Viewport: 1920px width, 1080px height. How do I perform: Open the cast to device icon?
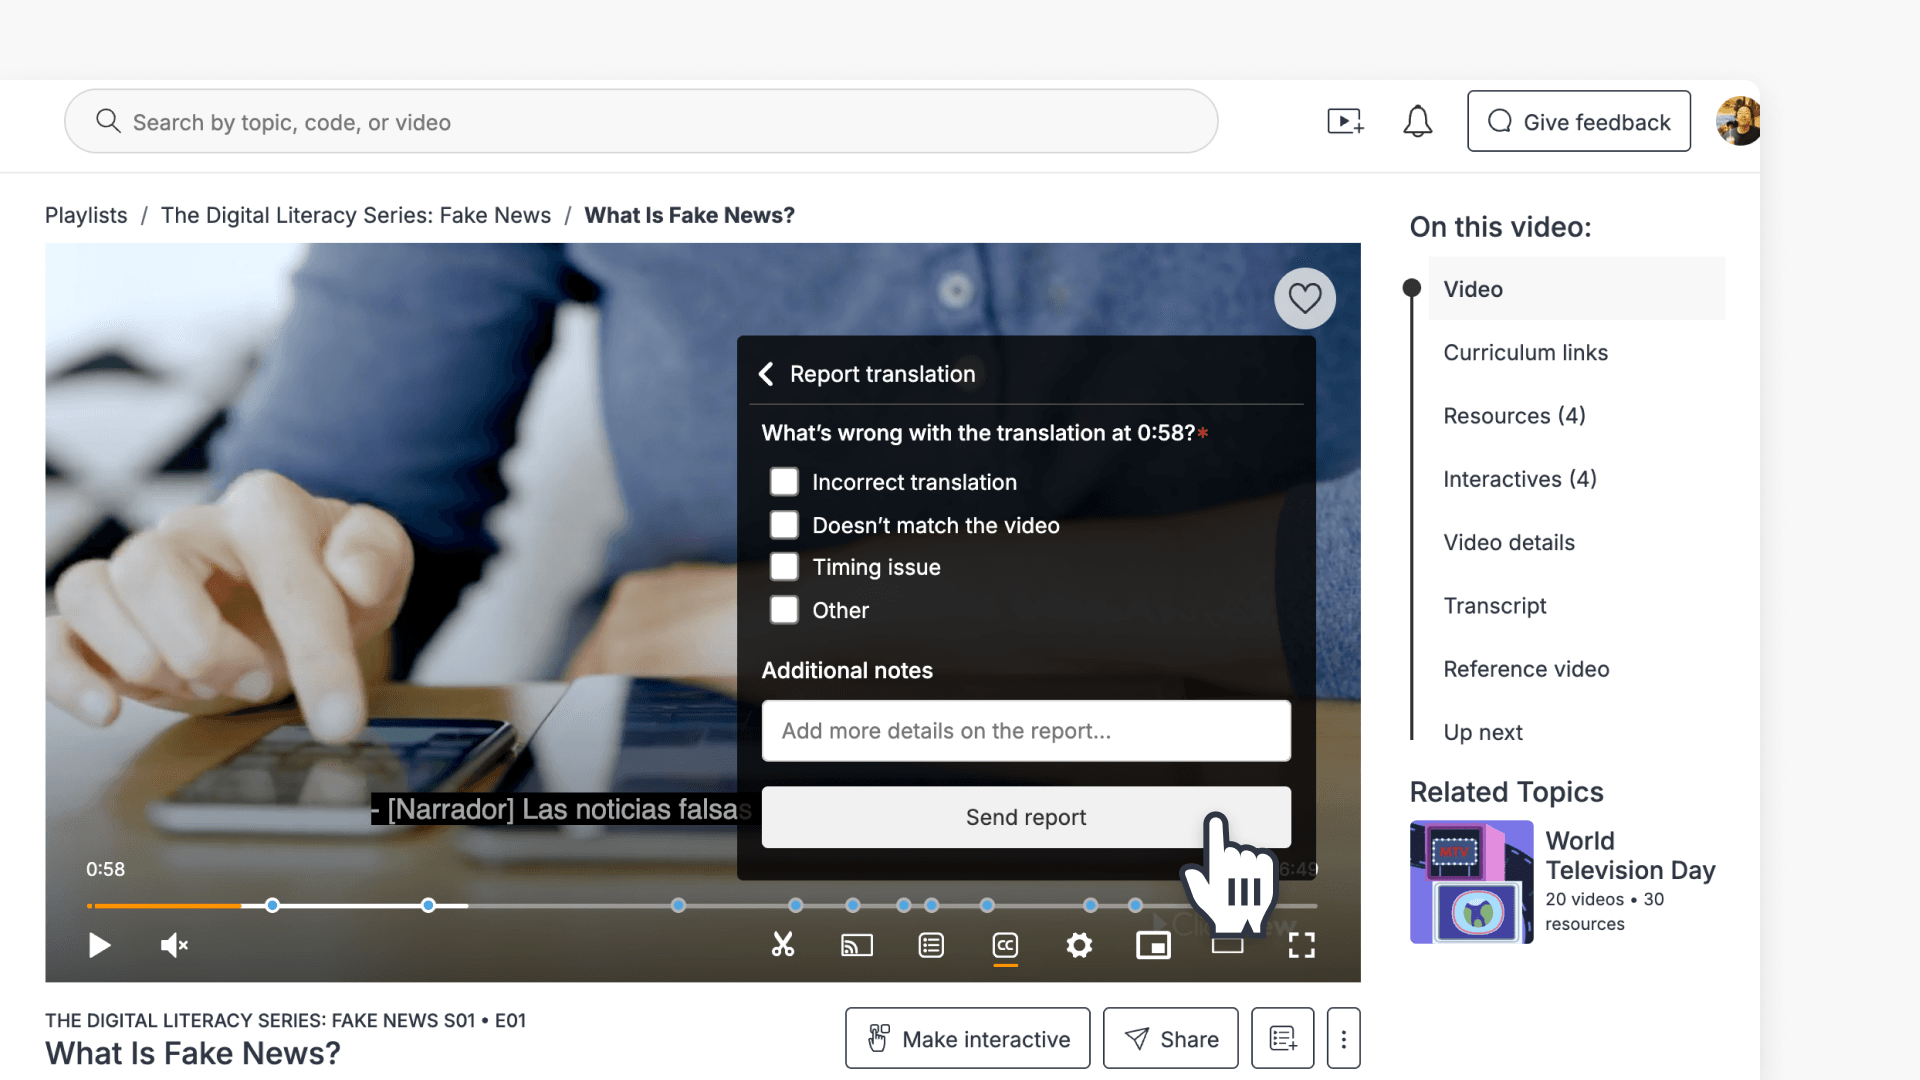857,945
